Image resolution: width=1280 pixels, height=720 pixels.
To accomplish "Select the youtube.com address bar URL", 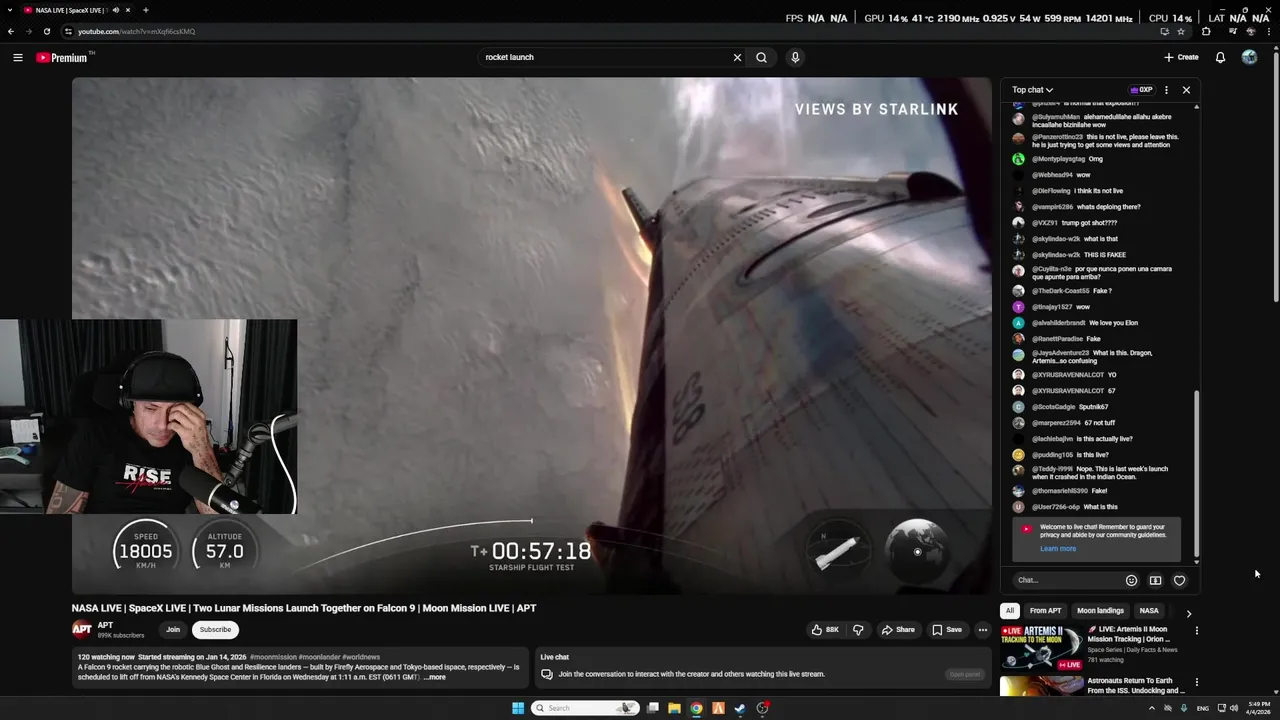I will 136,31.
